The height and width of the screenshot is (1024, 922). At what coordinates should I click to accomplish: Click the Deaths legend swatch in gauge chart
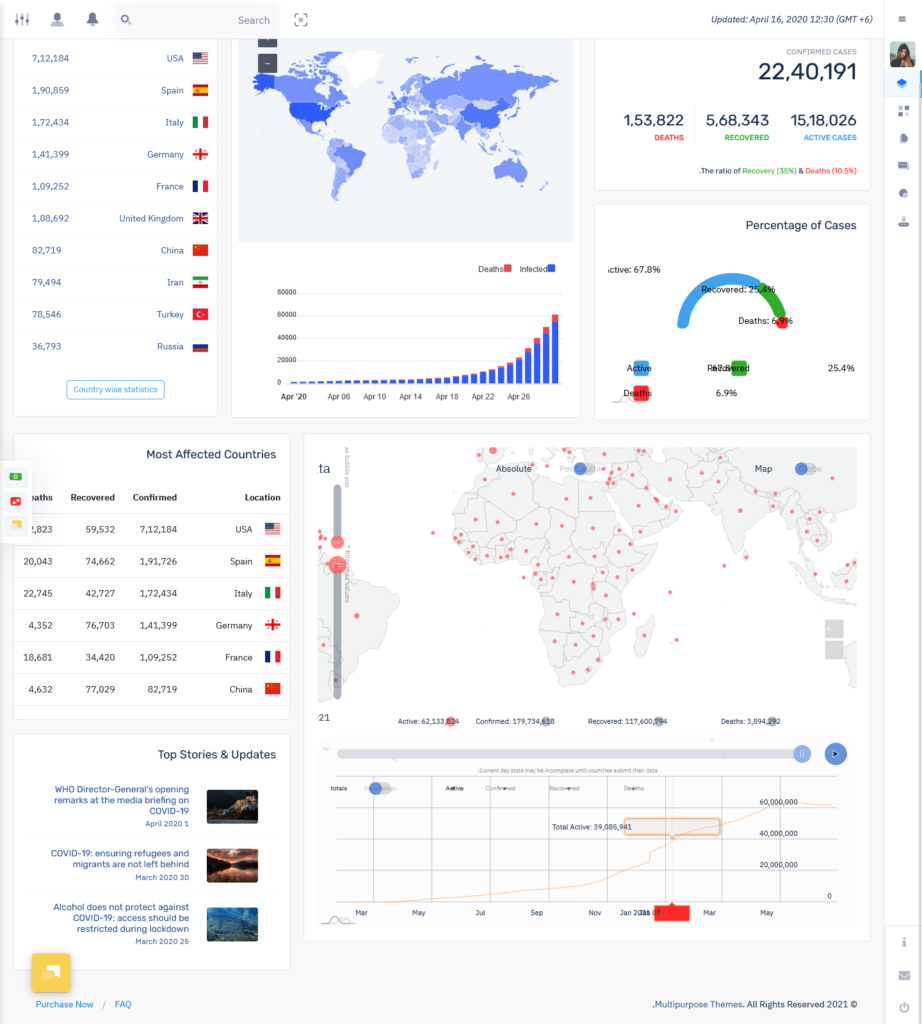pyautogui.click(x=641, y=393)
